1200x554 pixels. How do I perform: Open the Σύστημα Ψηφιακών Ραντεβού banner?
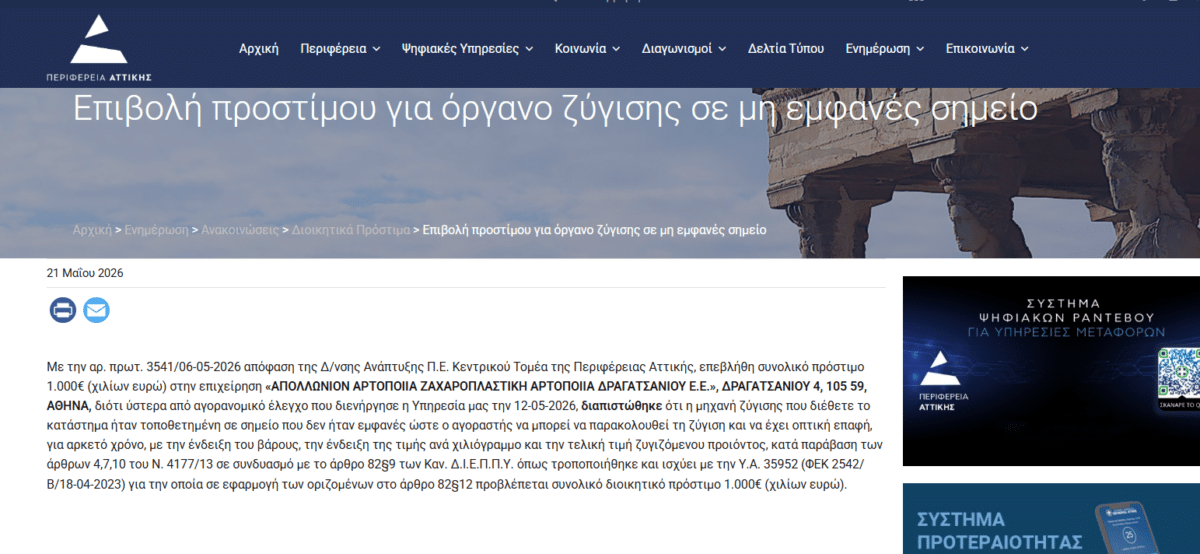pyautogui.click(x=1051, y=371)
